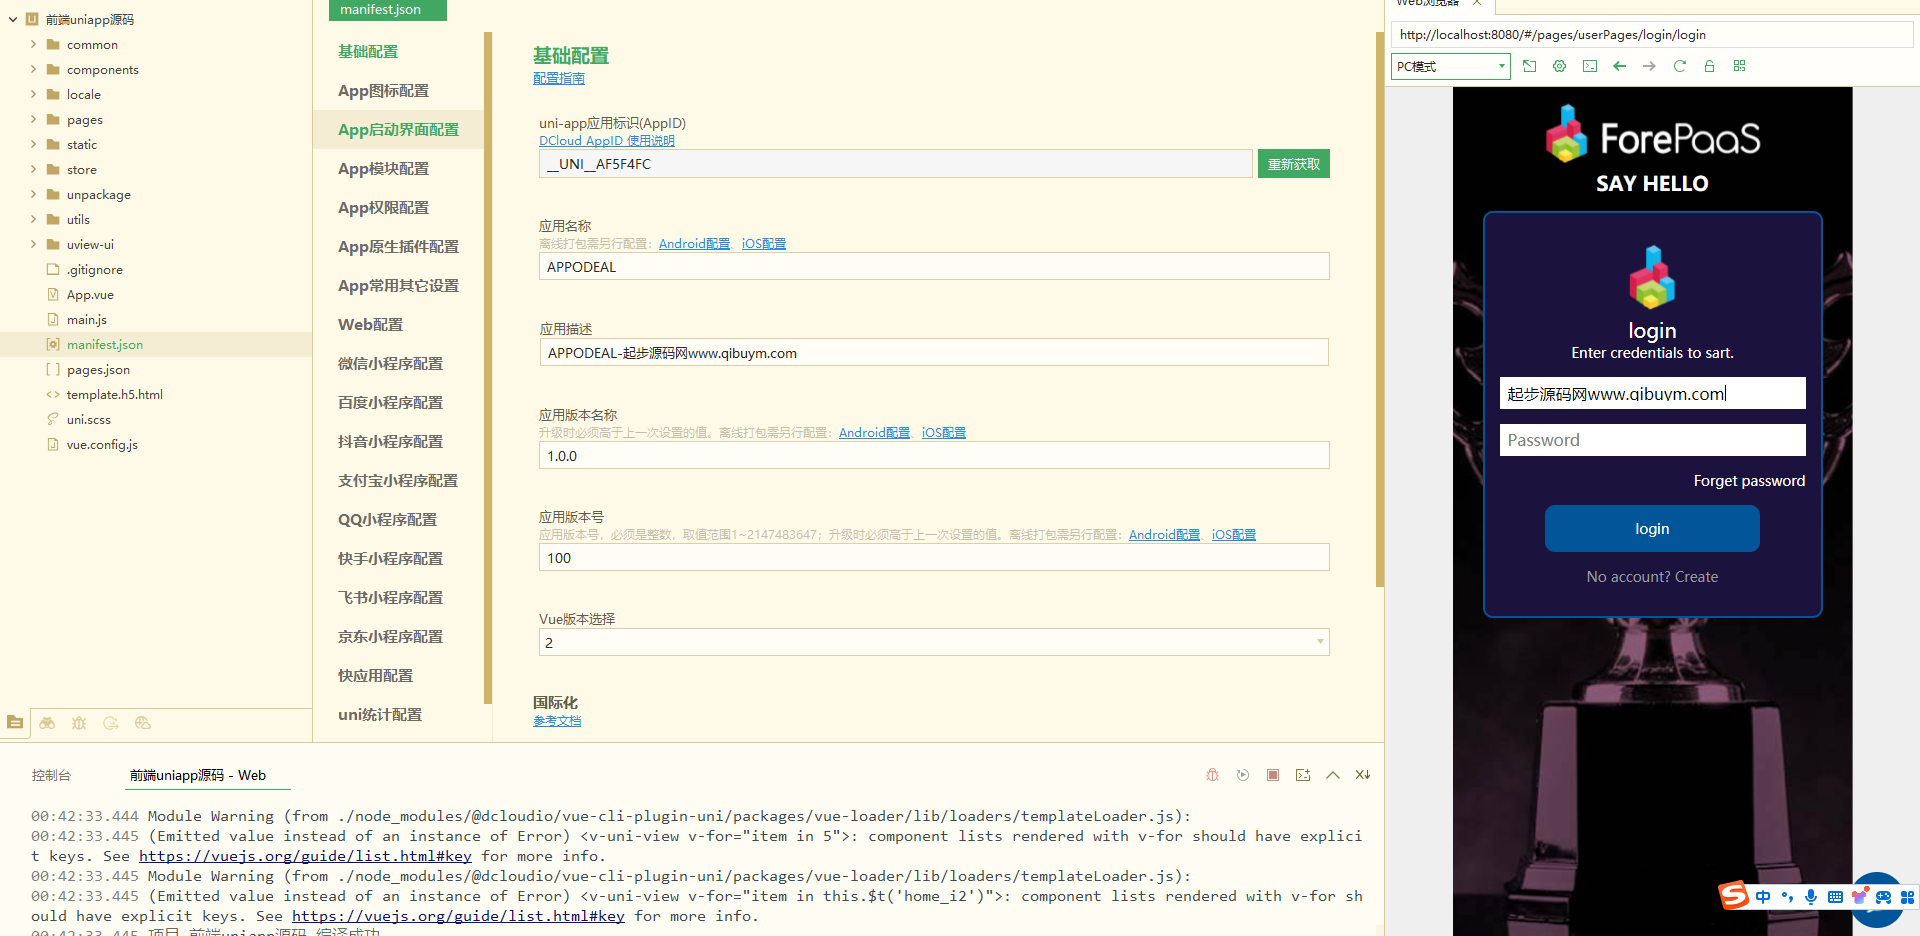Click the Password input field
Screen dimensions: 1920x936
pos(1652,440)
